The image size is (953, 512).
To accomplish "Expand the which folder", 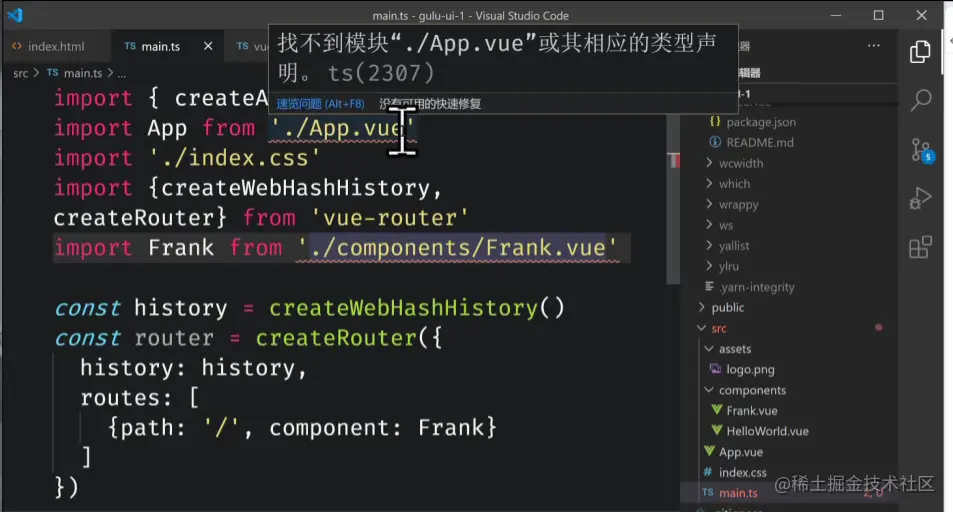I will pyautogui.click(x=734, y=184).
